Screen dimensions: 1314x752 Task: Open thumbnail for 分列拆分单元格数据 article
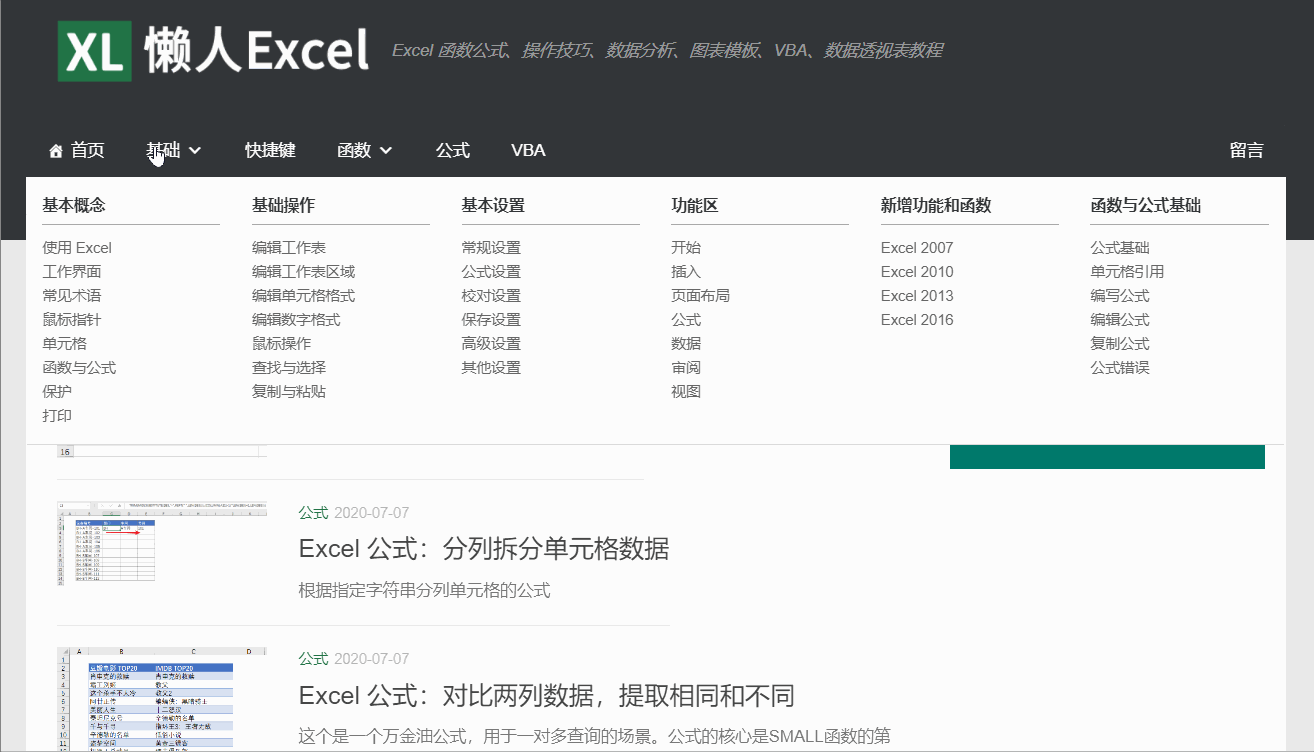162,544
